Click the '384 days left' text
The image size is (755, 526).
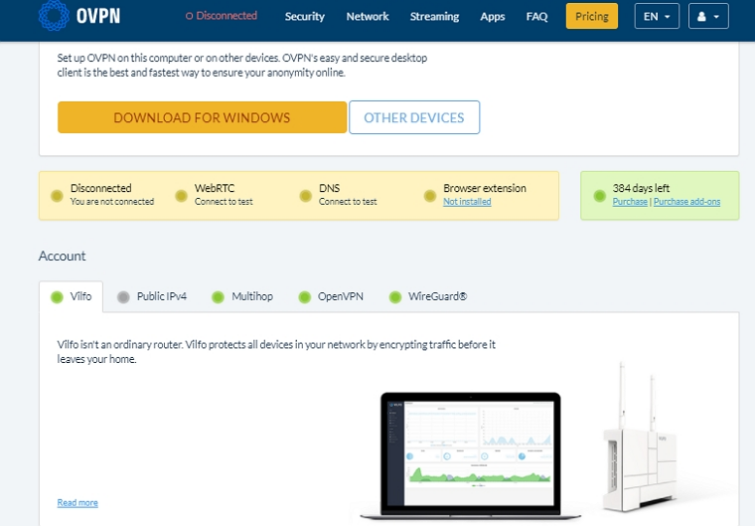[x=641, y=188]
